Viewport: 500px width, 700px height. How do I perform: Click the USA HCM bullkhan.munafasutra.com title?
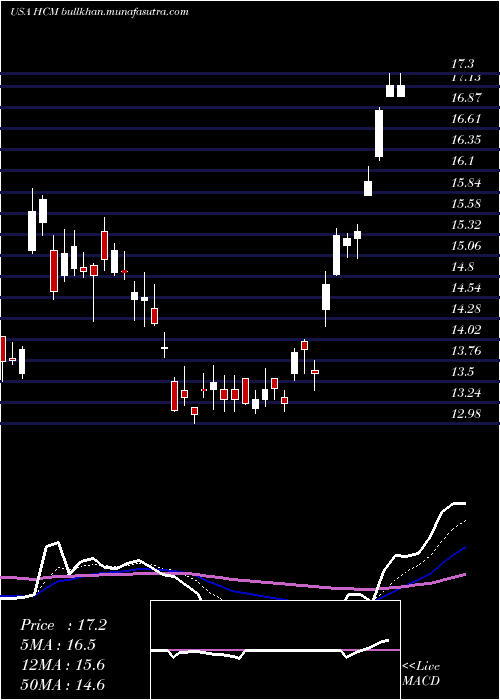pos(99,12)
